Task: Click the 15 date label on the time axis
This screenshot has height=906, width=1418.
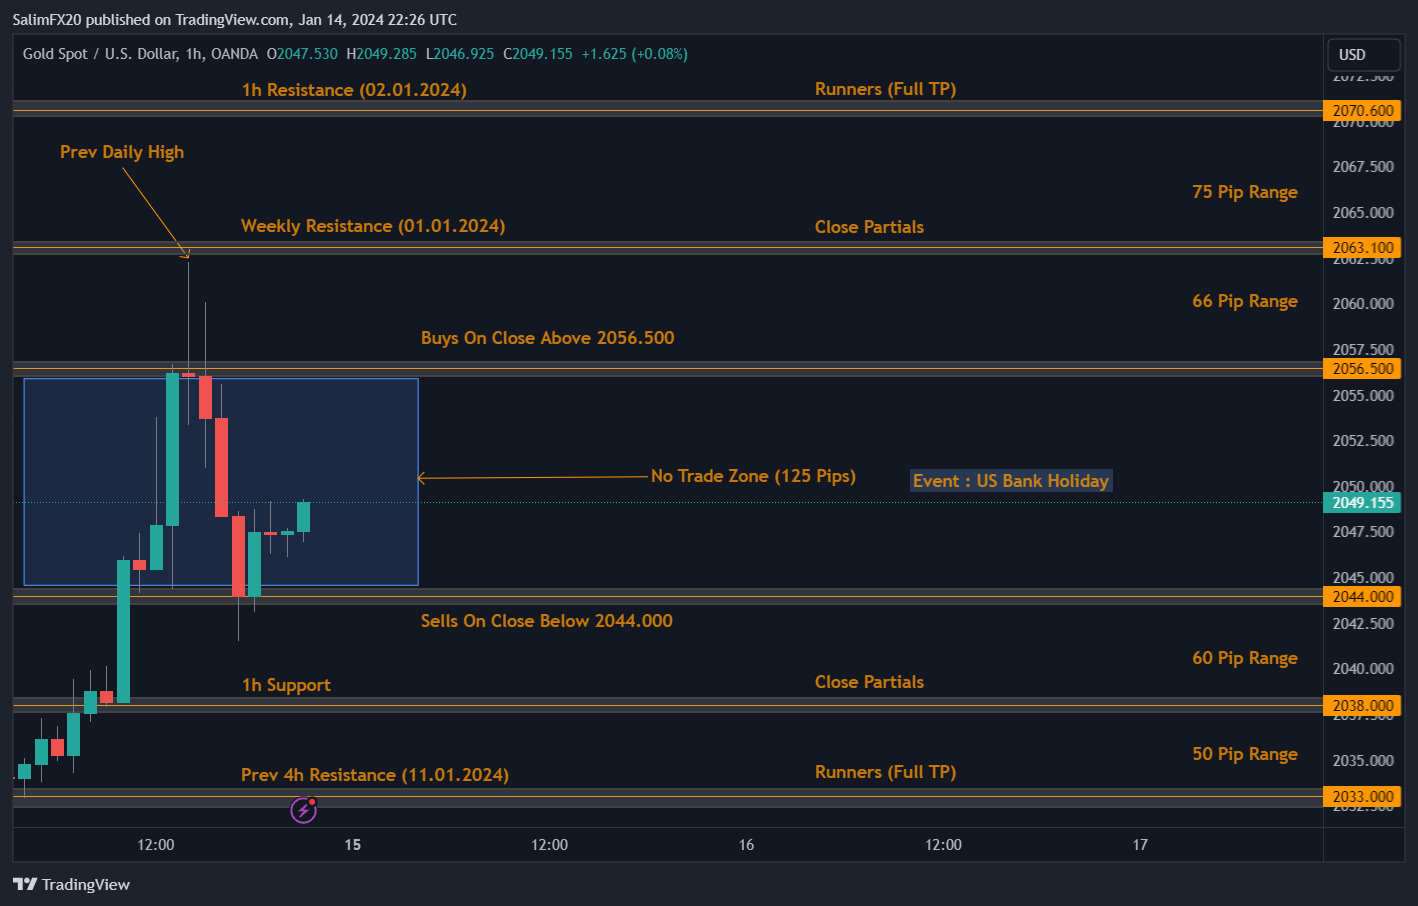Action: [352, 845]
